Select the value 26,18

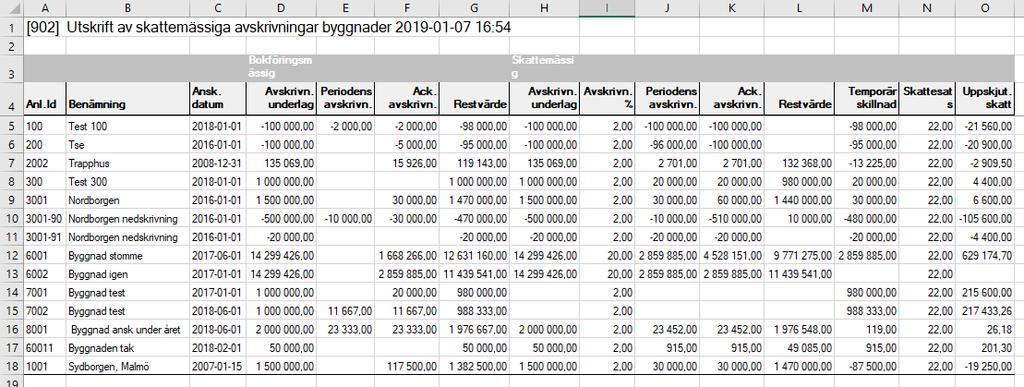[985, 329]
